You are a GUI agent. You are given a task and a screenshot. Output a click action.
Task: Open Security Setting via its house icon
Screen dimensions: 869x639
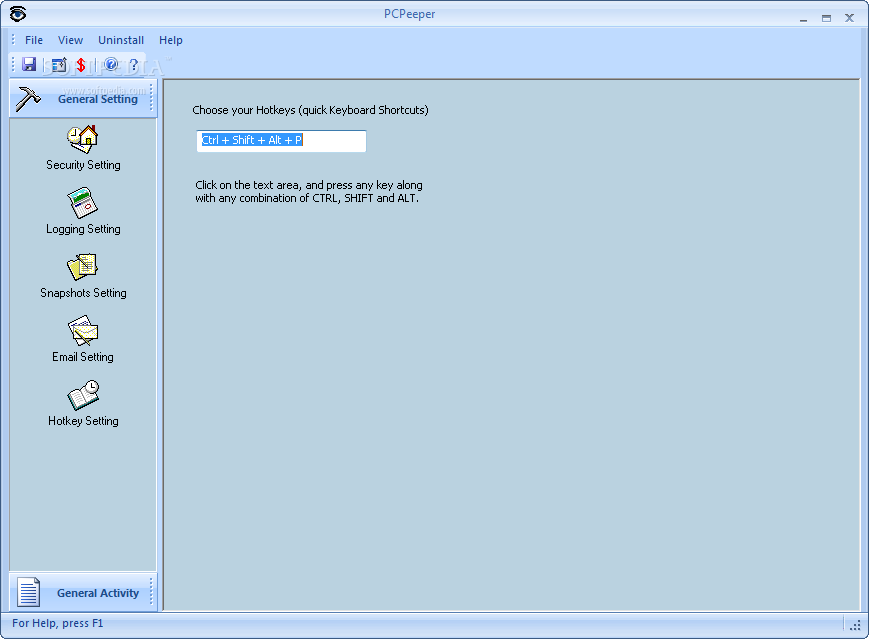tap(83, 139)
